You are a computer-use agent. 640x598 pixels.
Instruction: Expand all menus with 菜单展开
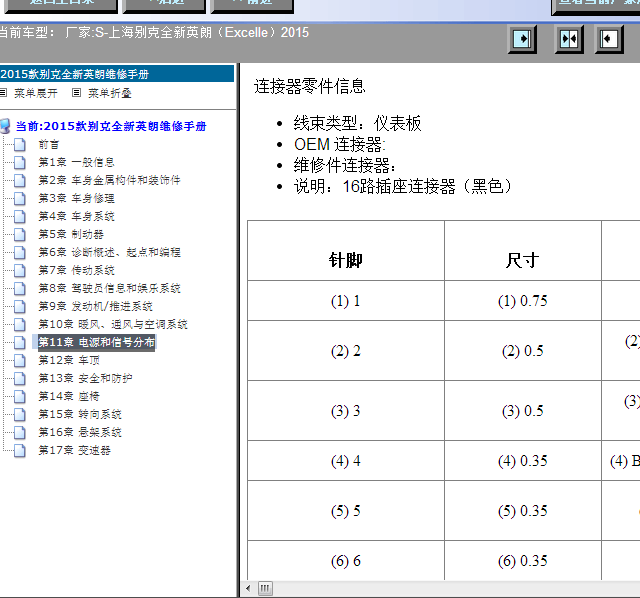tap(36, 93)
